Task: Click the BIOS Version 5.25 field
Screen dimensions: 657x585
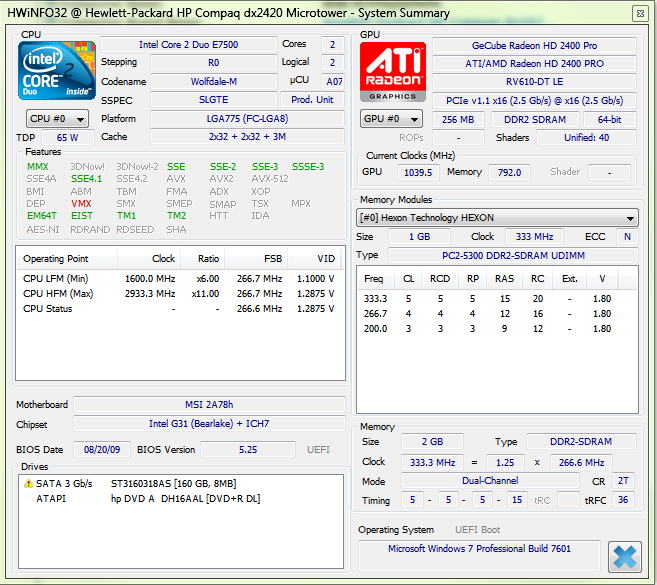Action: point(248,450)
